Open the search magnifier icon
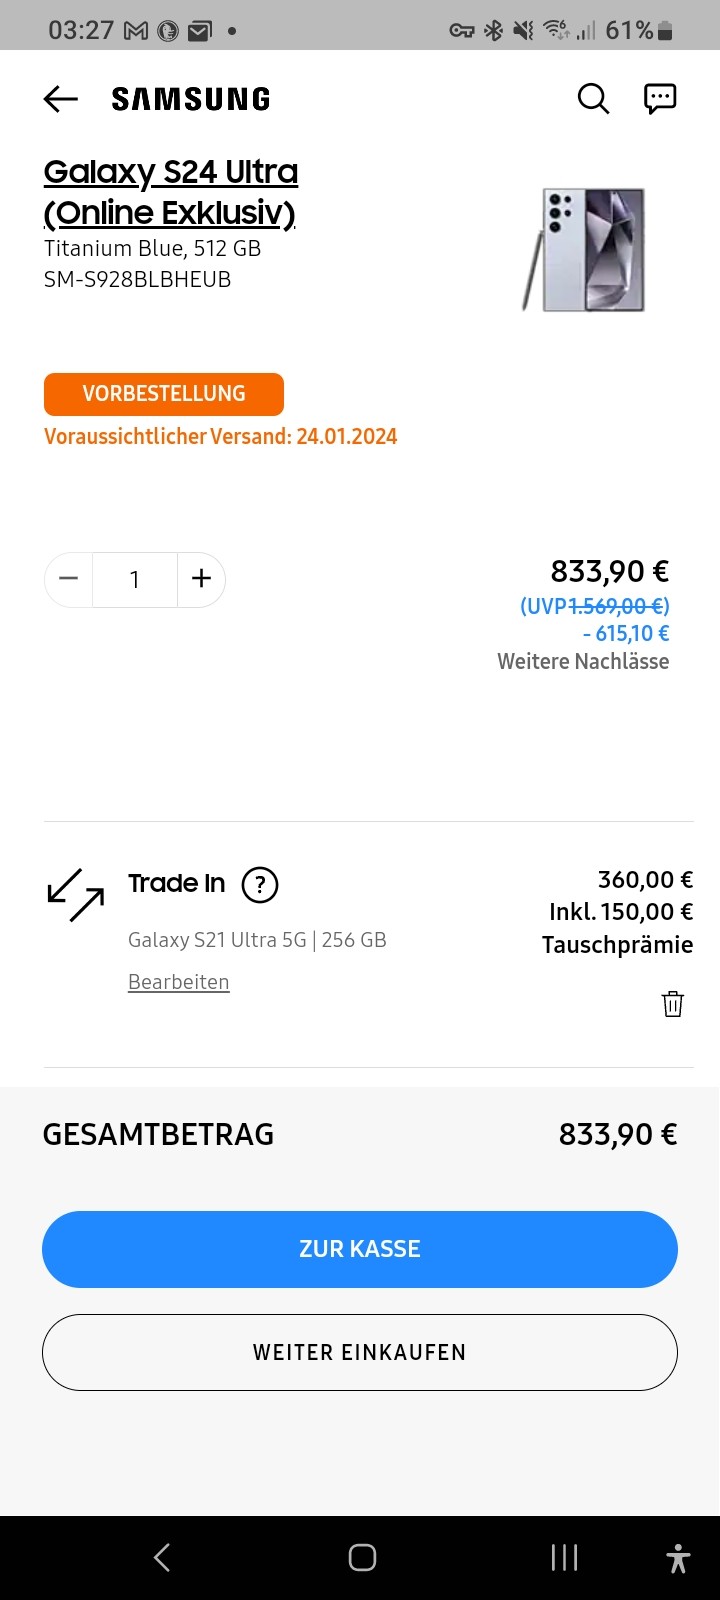Screen dimensions: 720x1600 tap(593, 98)
